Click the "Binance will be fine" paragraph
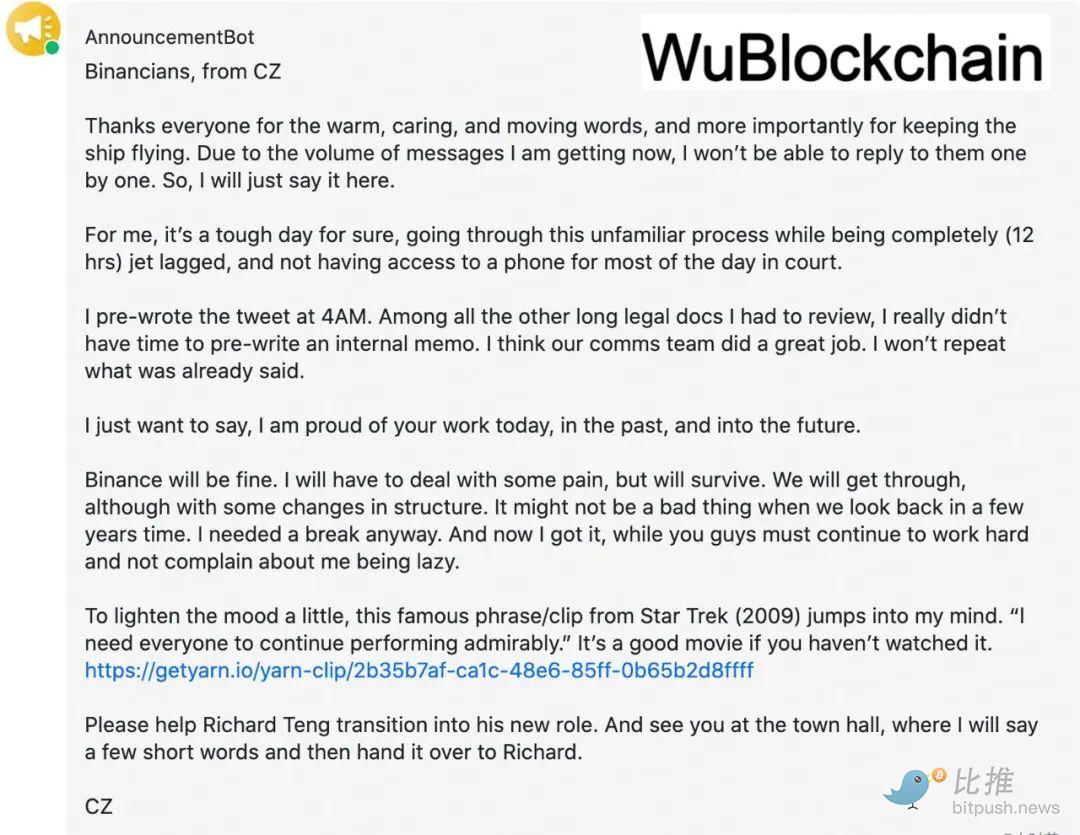The height and width of the screenshot is (835, 1080). pyautogui.click(x=555, y=520)
